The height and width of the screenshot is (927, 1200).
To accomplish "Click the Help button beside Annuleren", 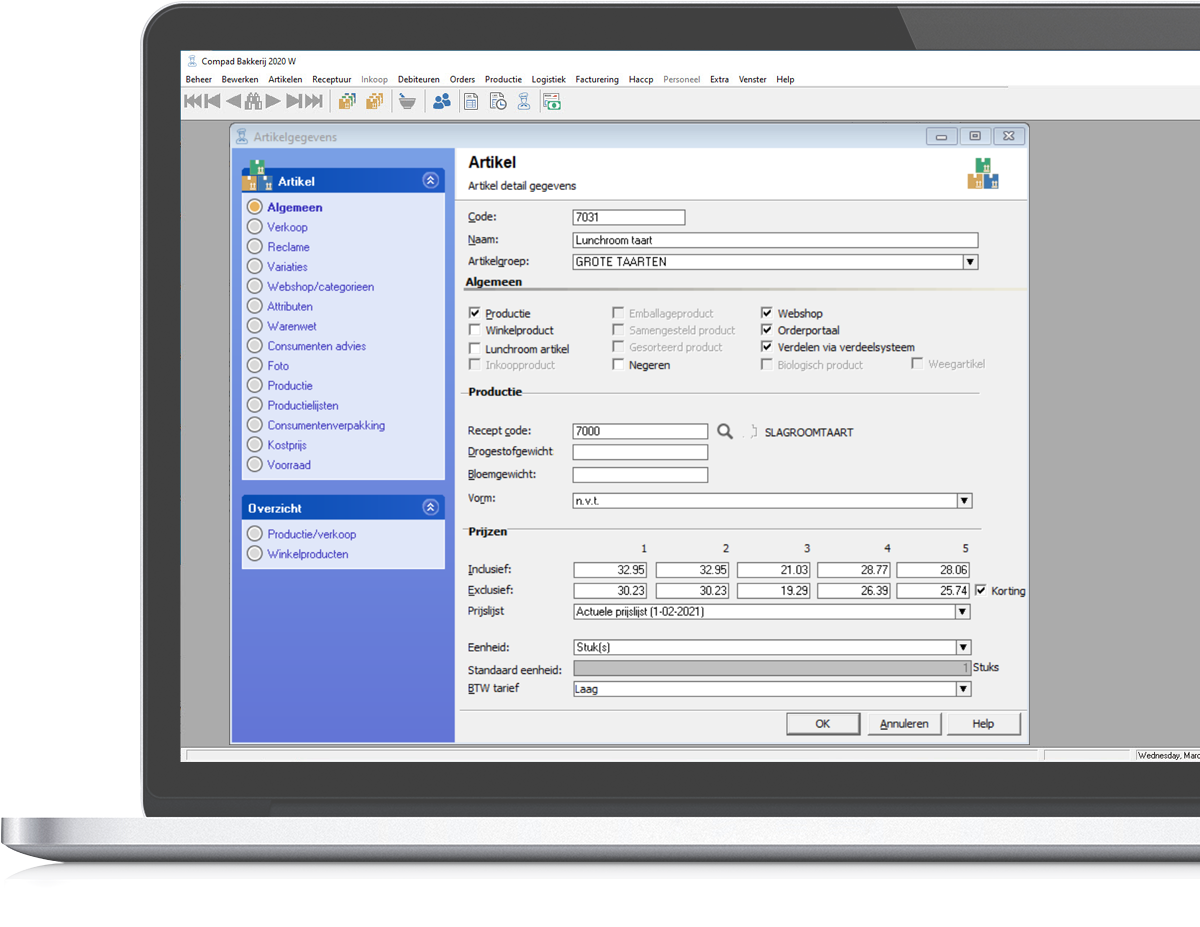I will 983,724.
